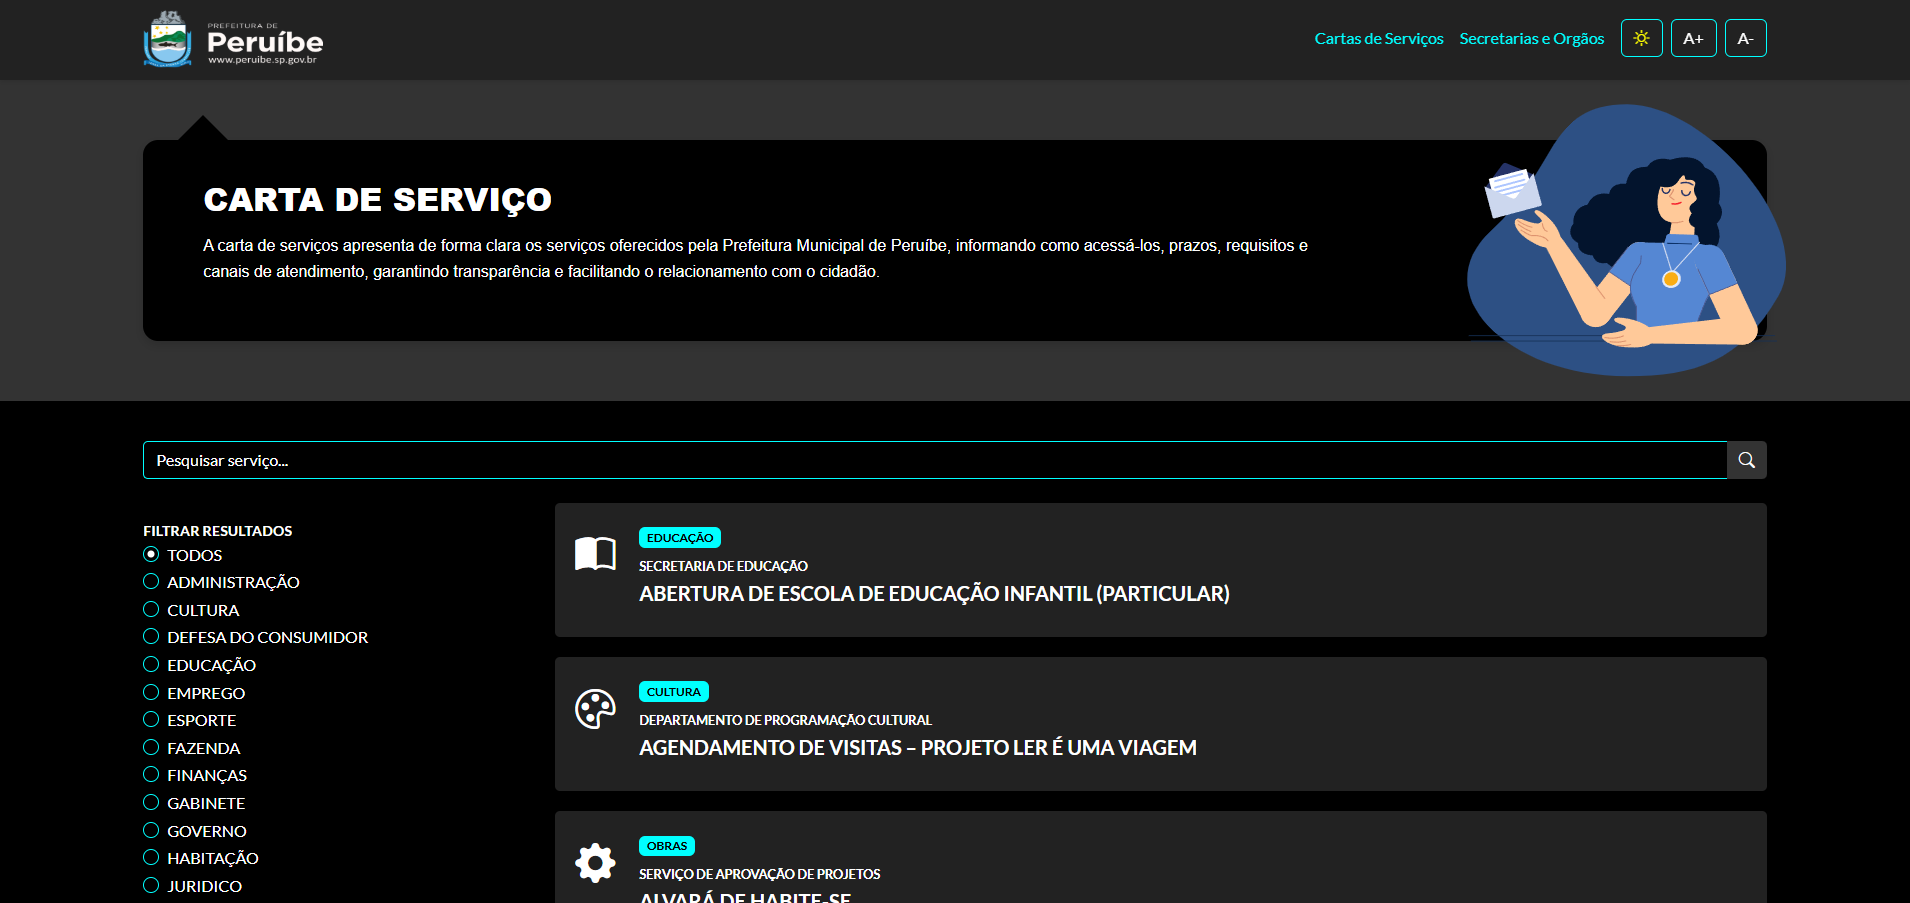Image resolution: width=1910 pixels, height=903 pixels.
Task: Open Agendamento de Visitas Projeto Ler service
Action: pos(917,748)
